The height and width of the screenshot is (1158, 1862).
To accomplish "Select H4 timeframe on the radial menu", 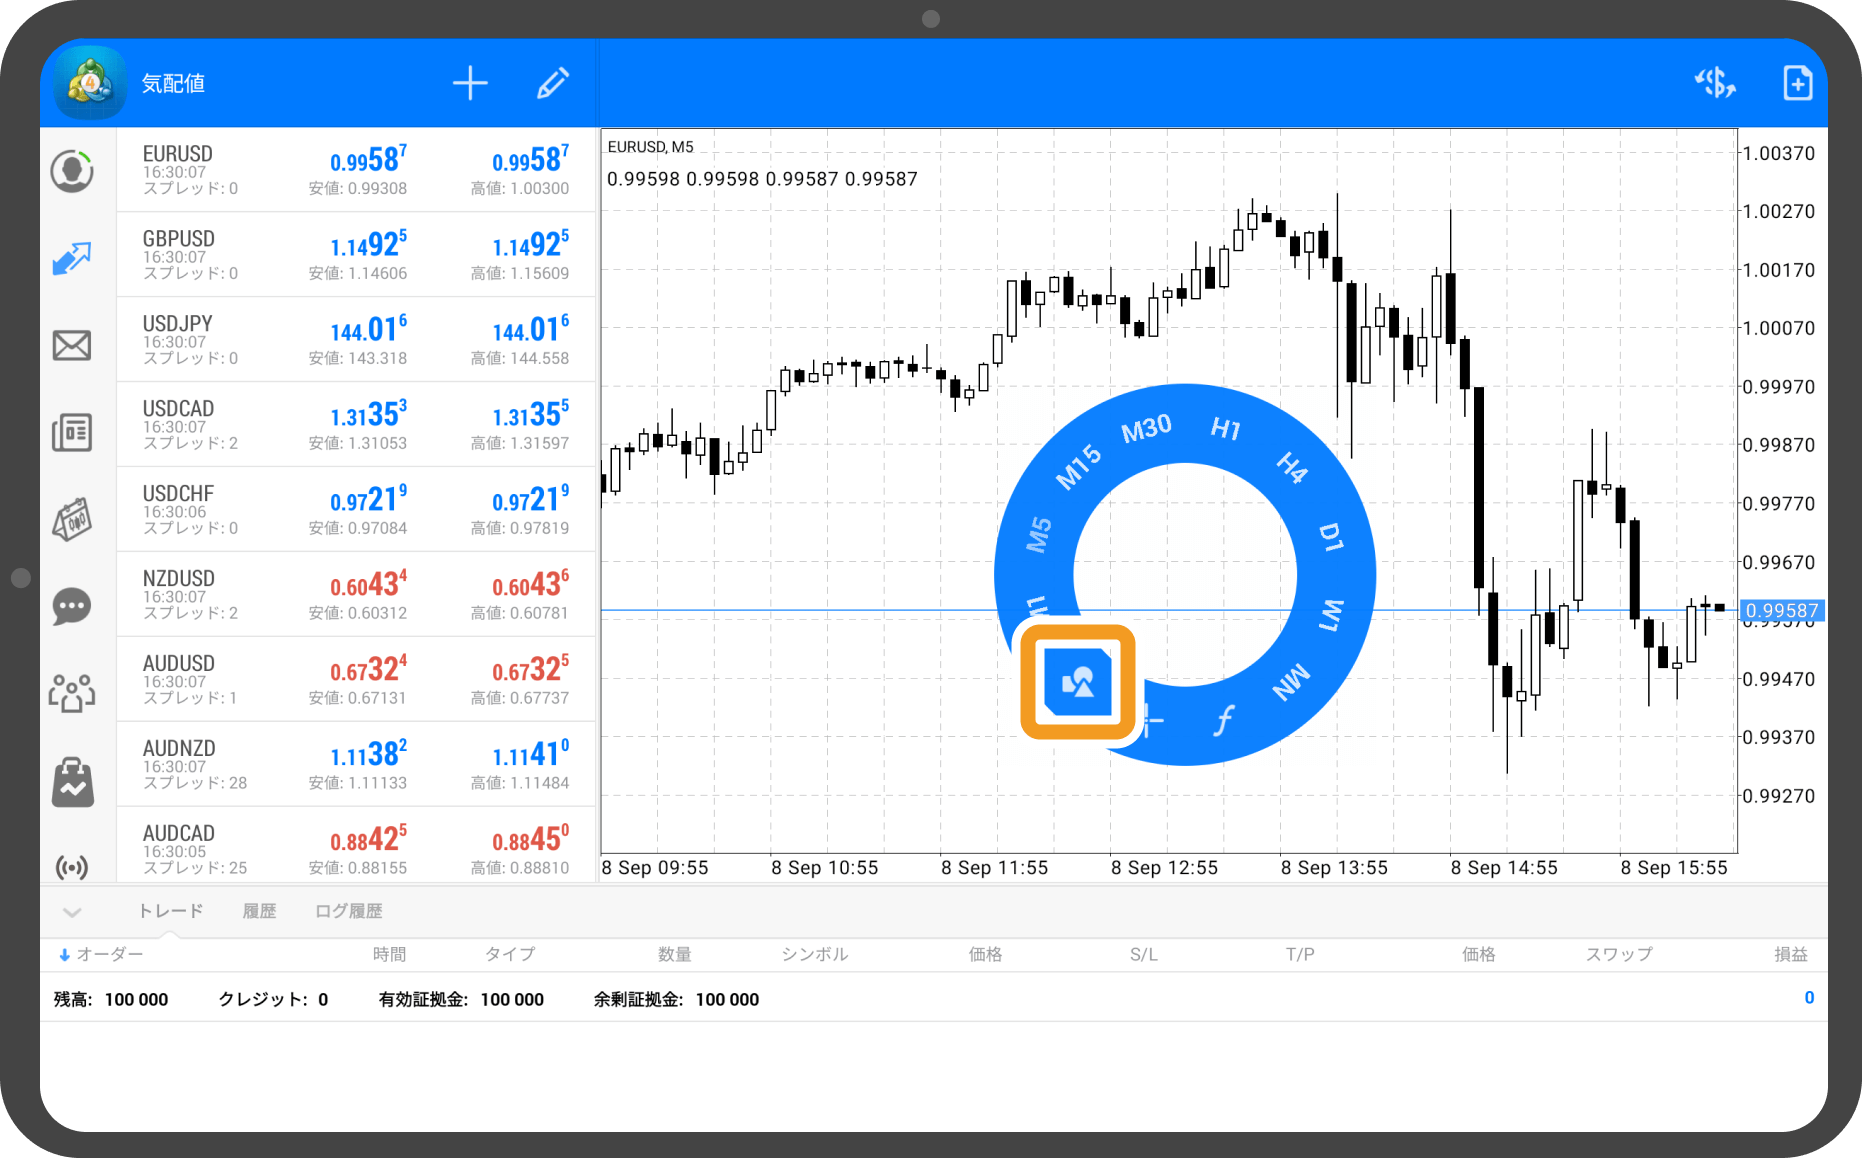I will (1292, 467).
